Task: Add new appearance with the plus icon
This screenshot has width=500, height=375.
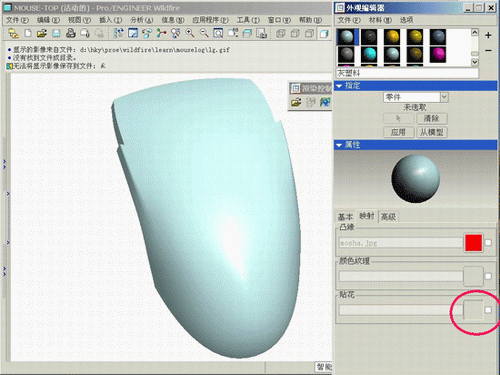Action: pos(488,35)
